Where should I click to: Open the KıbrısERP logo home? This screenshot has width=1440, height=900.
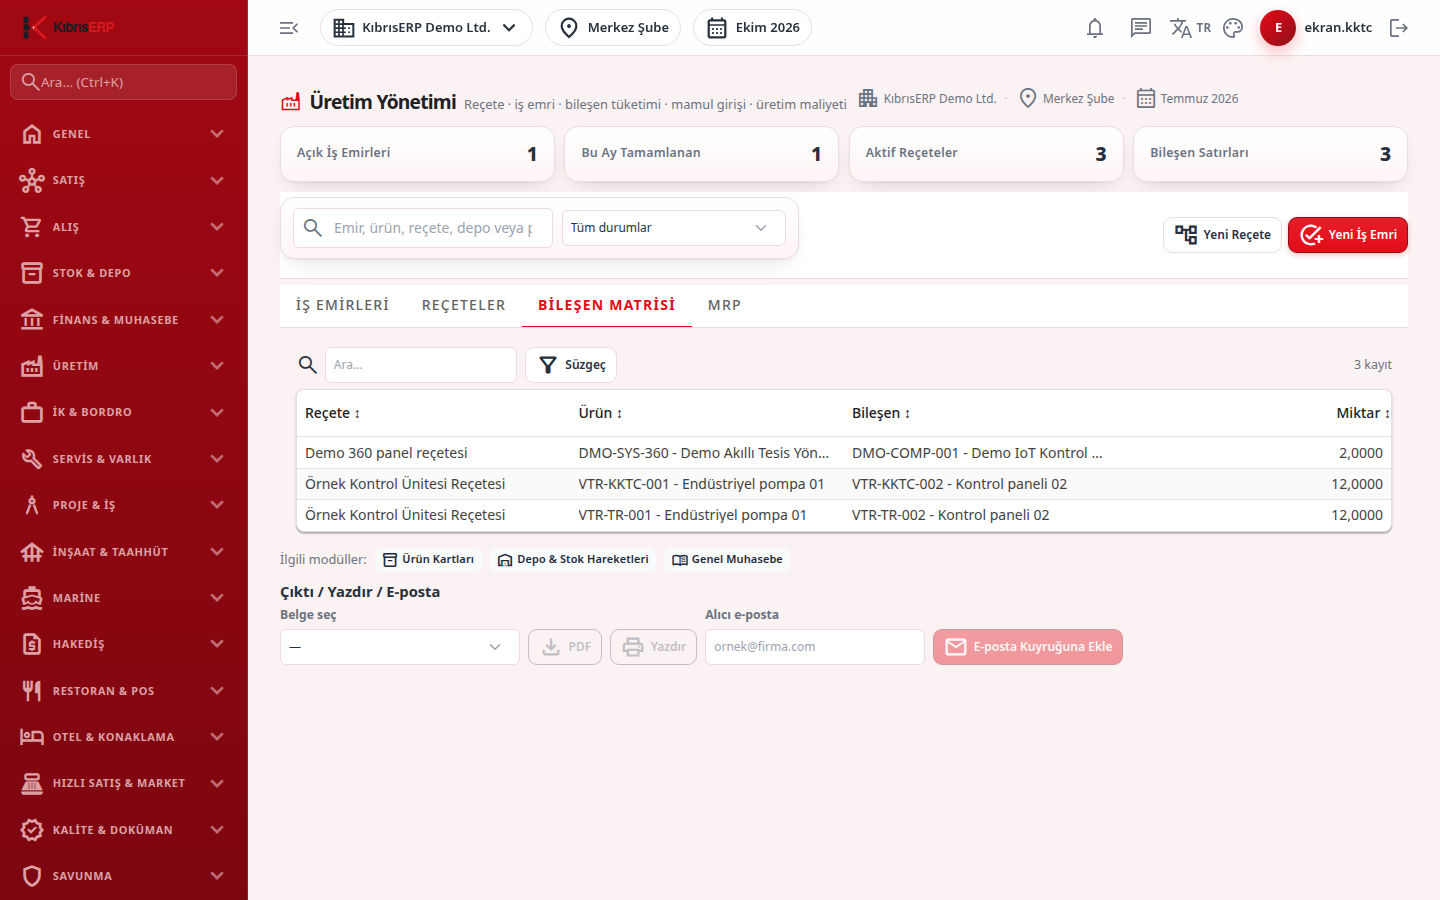(70, 27)
